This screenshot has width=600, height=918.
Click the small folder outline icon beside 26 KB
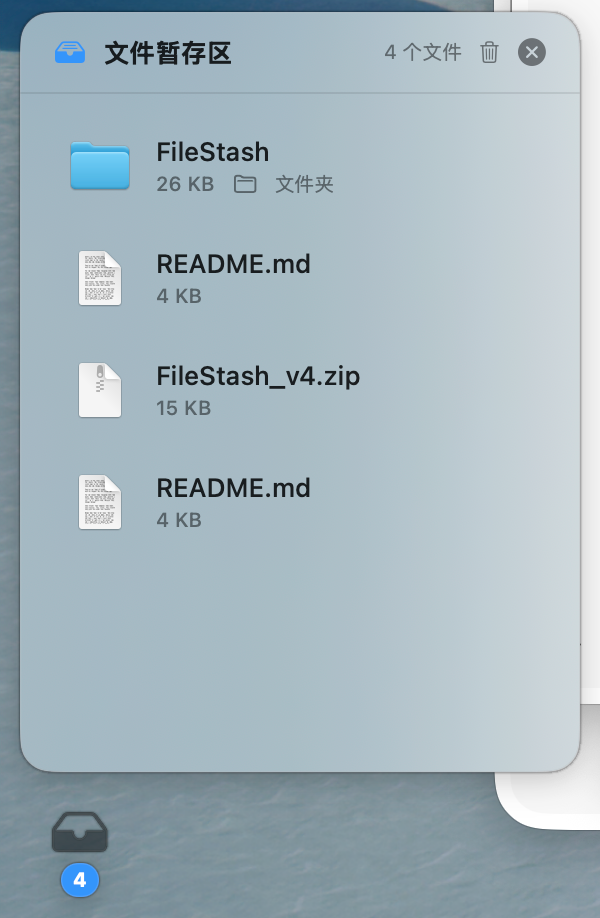245,184
